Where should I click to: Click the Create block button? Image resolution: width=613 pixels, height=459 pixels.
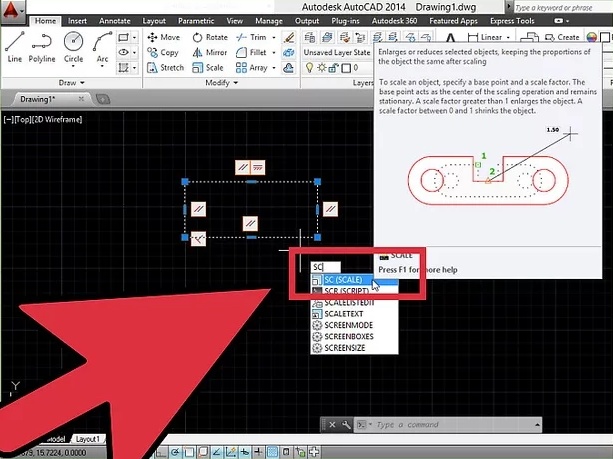coord(562,37)
